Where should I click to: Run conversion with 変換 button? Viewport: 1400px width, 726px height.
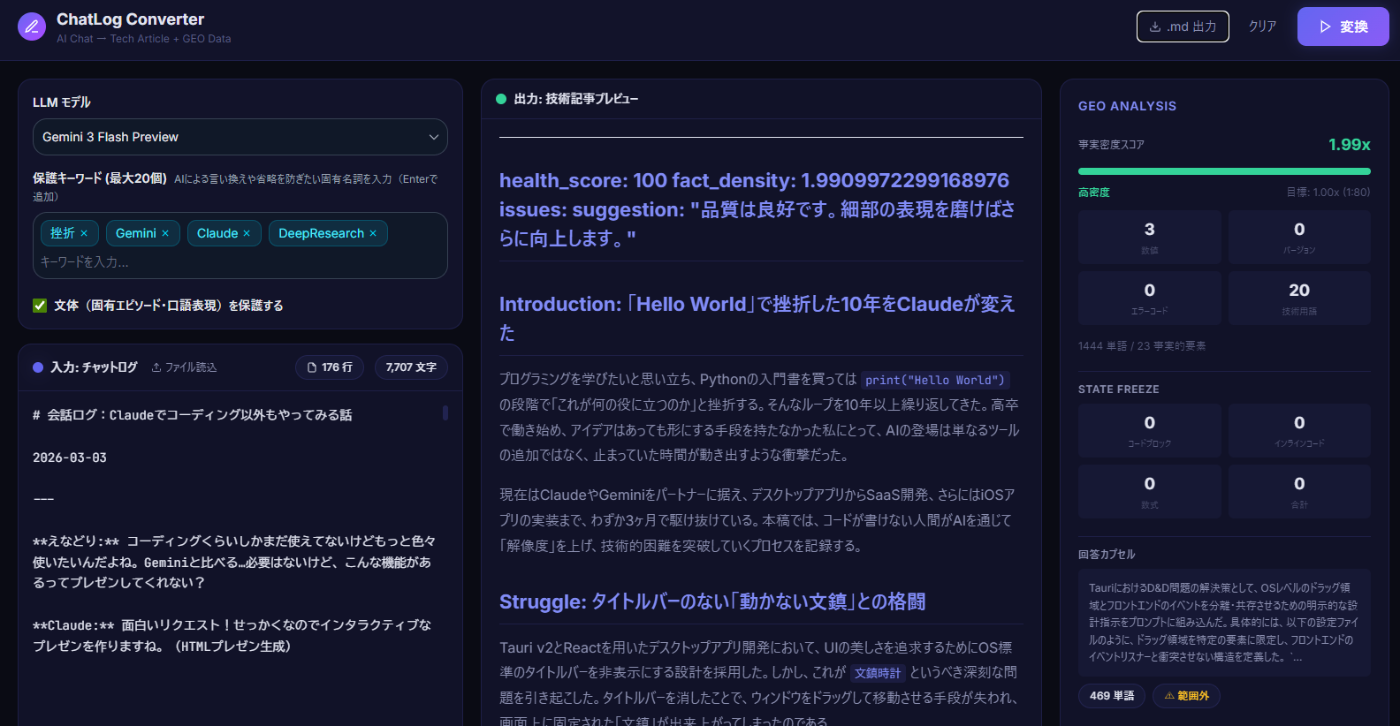[1343, 27]
